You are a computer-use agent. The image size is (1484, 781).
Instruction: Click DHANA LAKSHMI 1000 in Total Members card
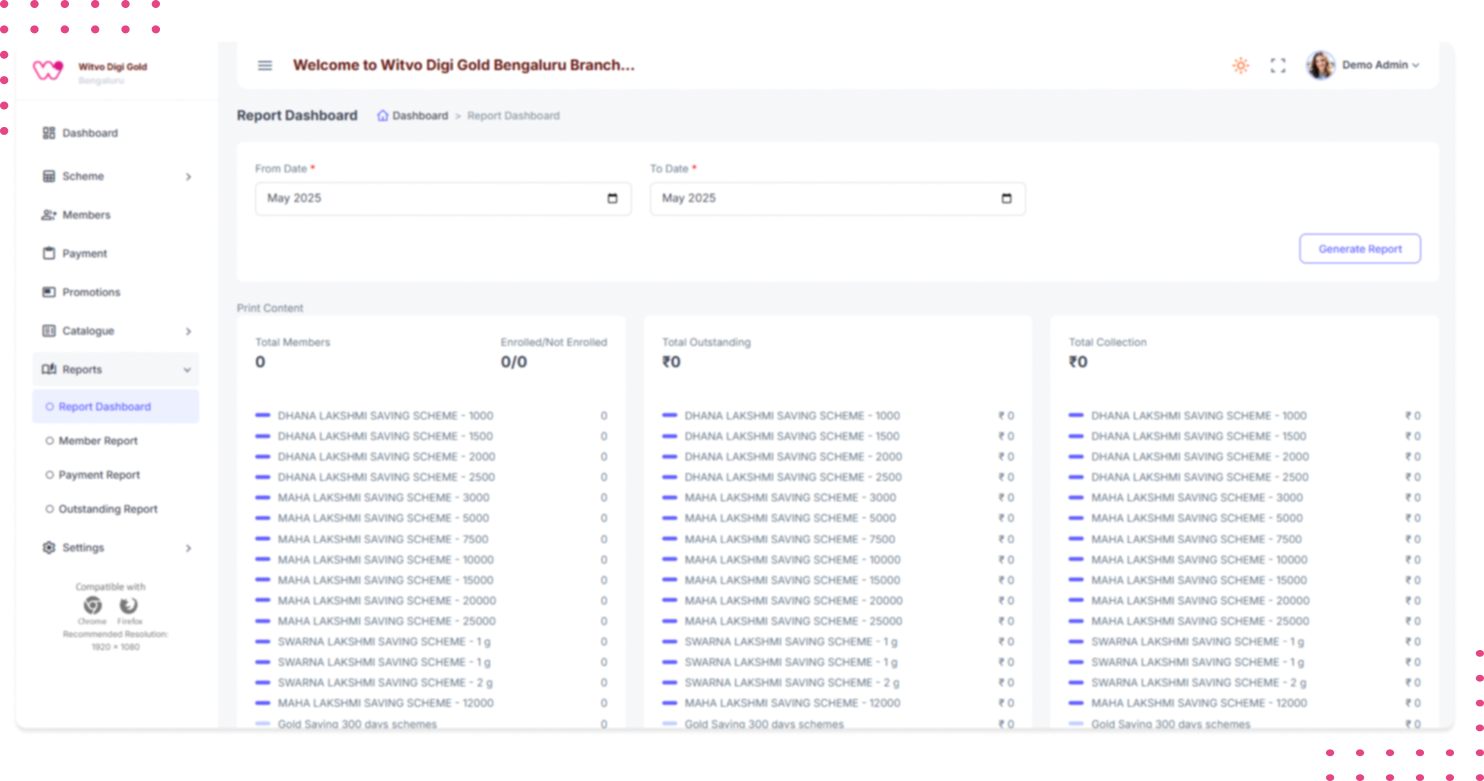click(385, 415)
